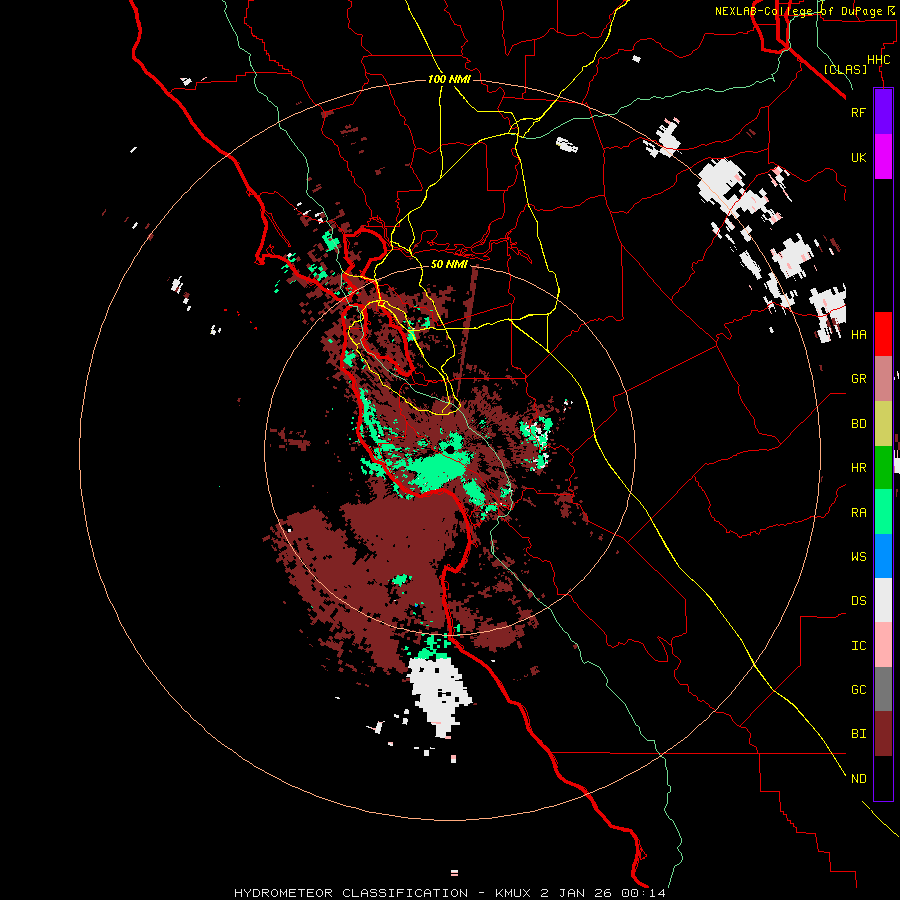Image resolution: width=900 pixels, height=900 pixels.
Task: Choose the mint green RA legend swatch
Action: [883, 512]
